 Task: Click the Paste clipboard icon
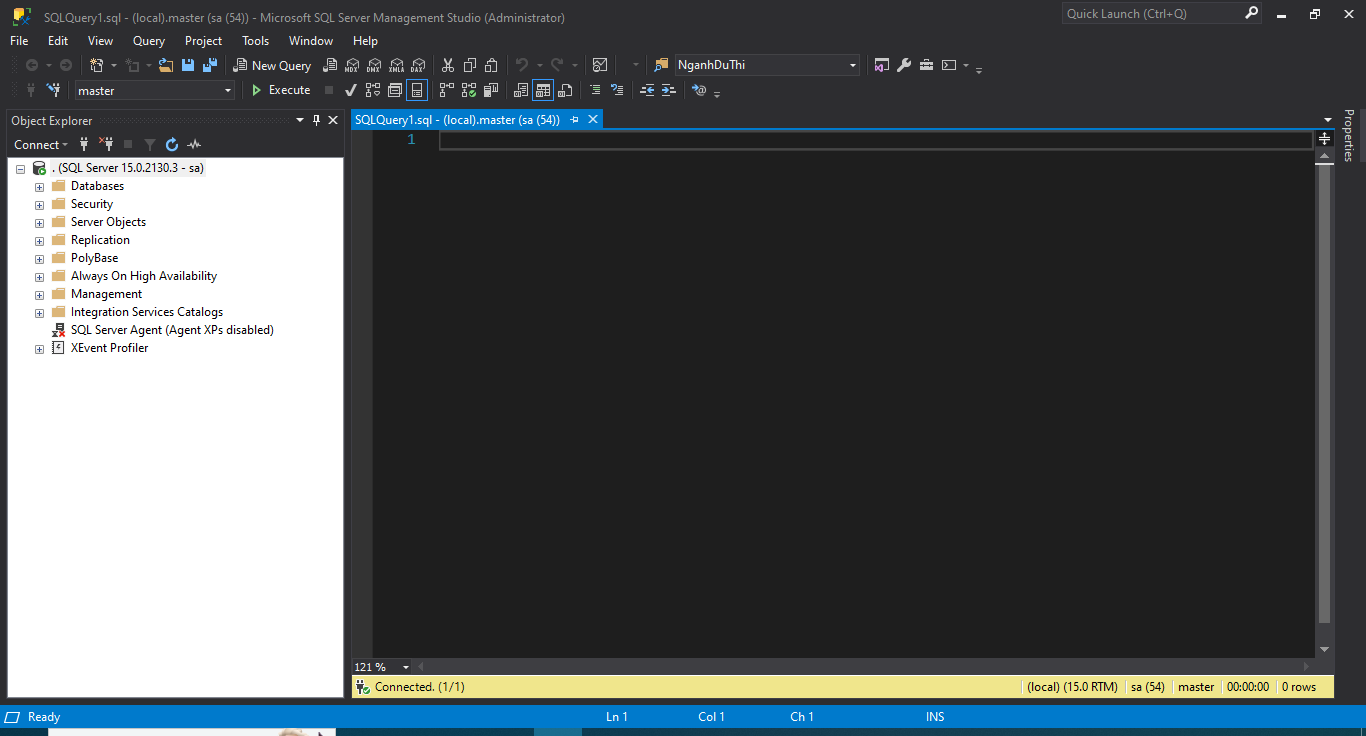click(492, 65)
